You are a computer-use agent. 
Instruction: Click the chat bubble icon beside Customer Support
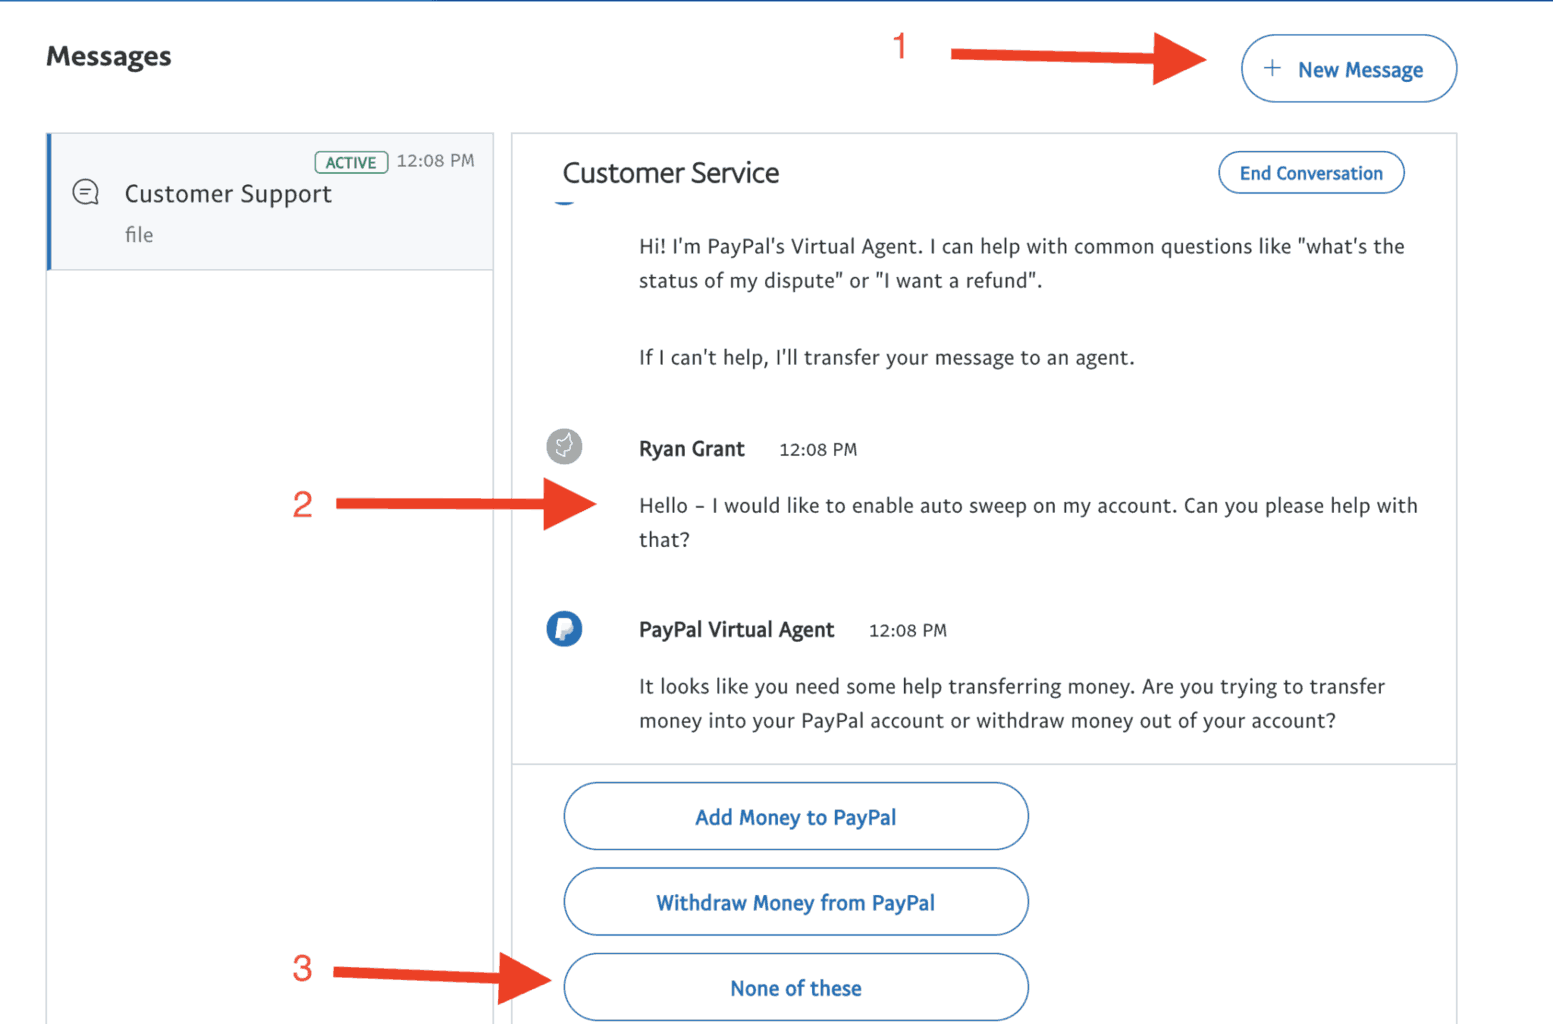tap(85, 192)
